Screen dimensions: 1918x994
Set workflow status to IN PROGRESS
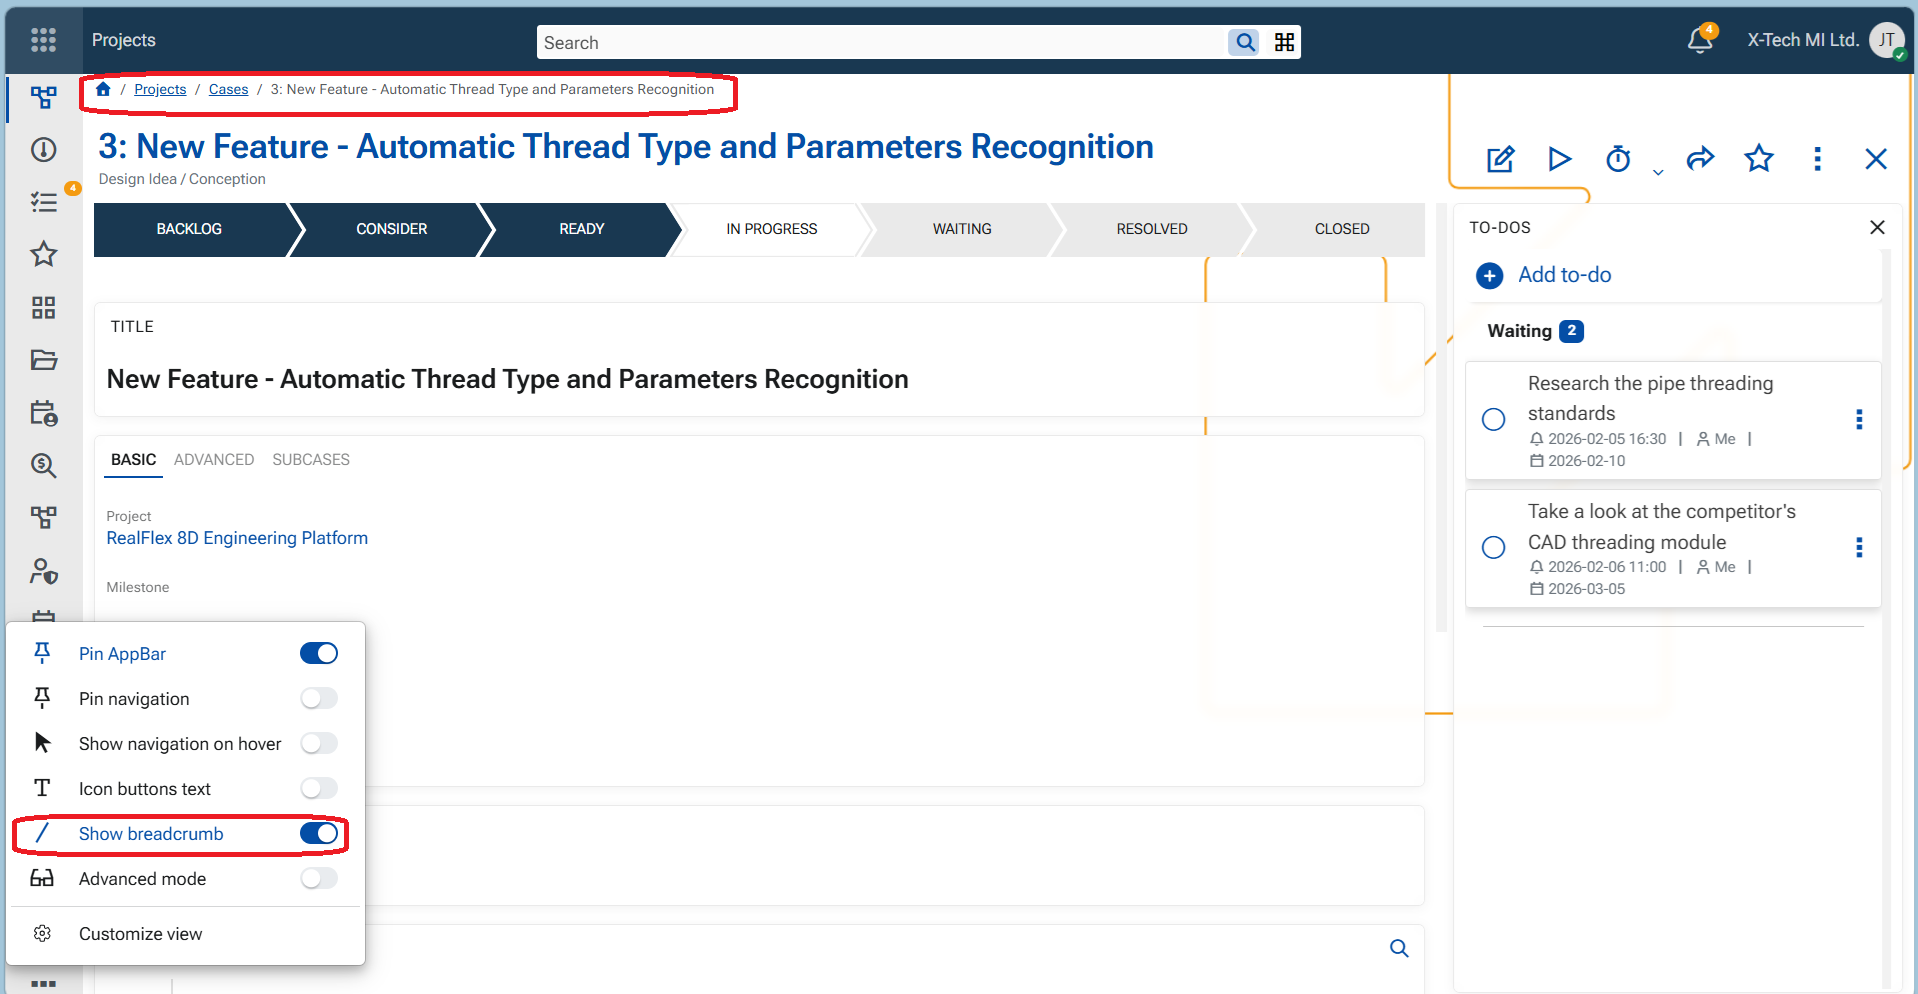click(771, 229)
